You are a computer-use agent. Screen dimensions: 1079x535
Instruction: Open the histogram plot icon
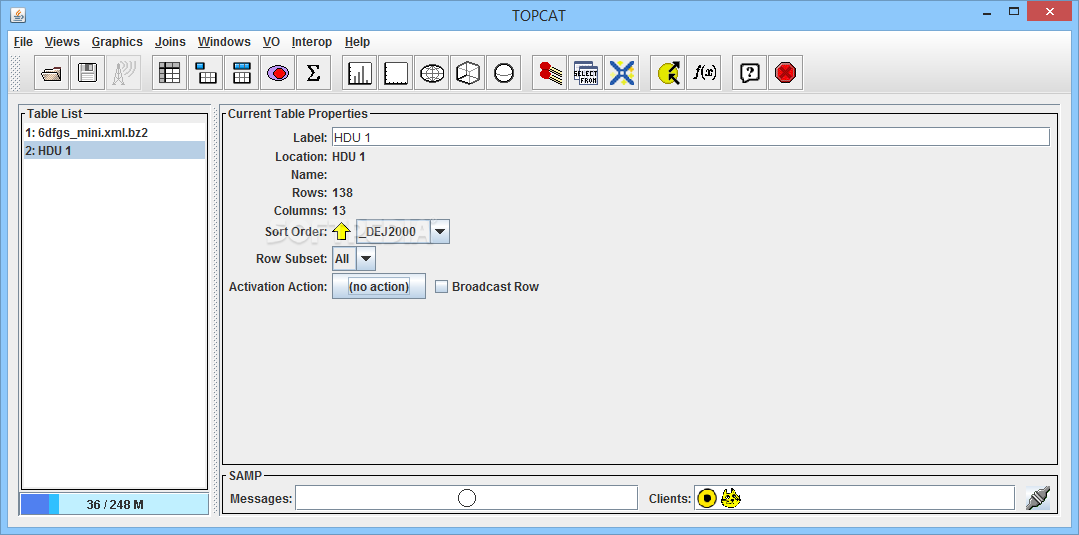coord(359,73)
